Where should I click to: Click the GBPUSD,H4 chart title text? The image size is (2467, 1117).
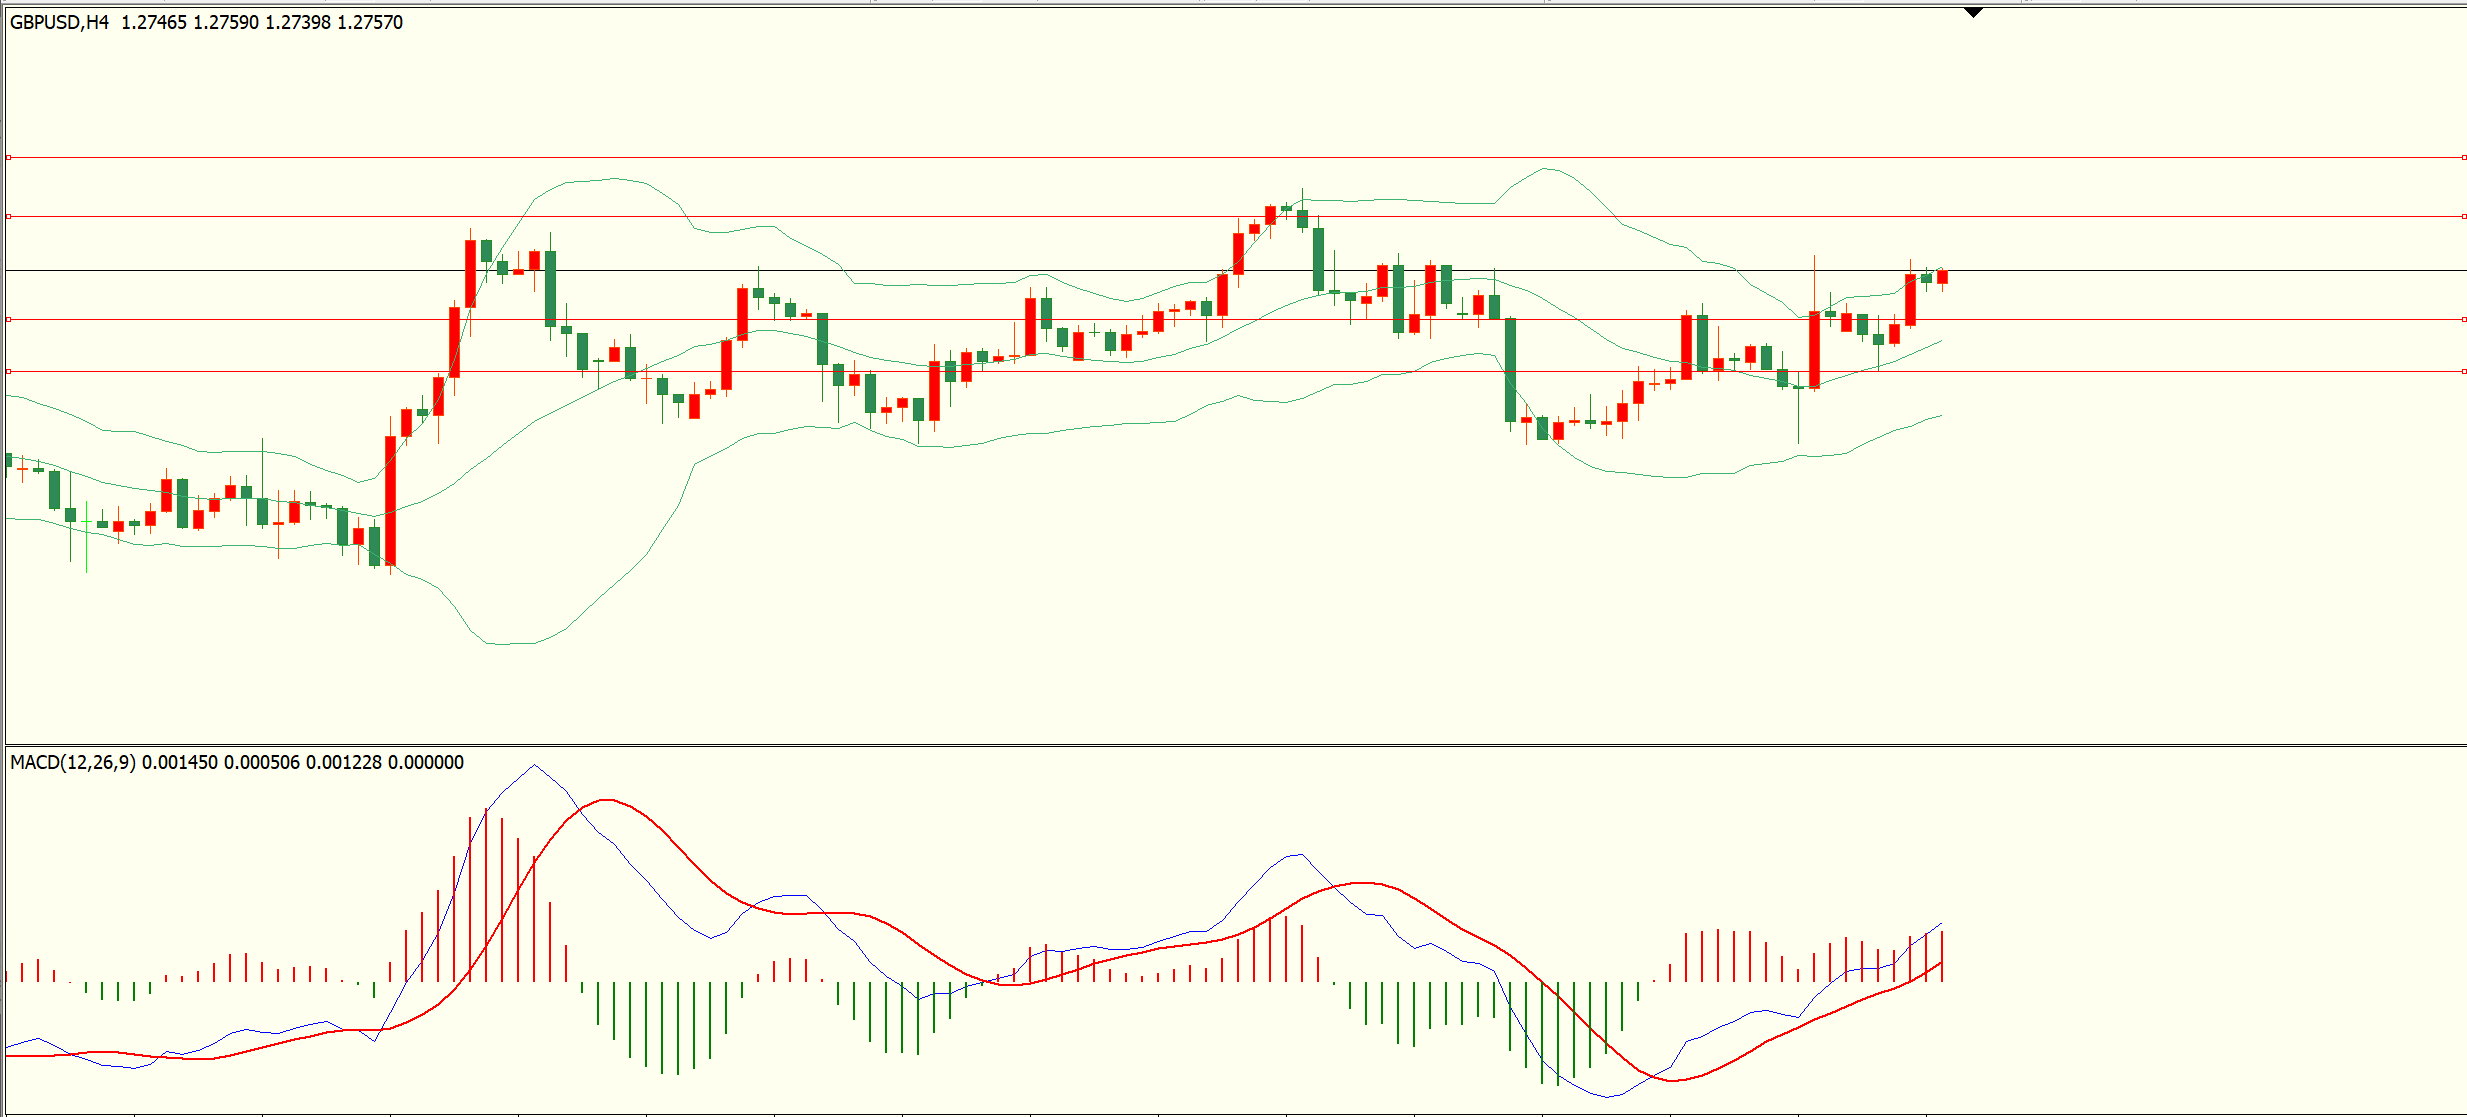59,22
